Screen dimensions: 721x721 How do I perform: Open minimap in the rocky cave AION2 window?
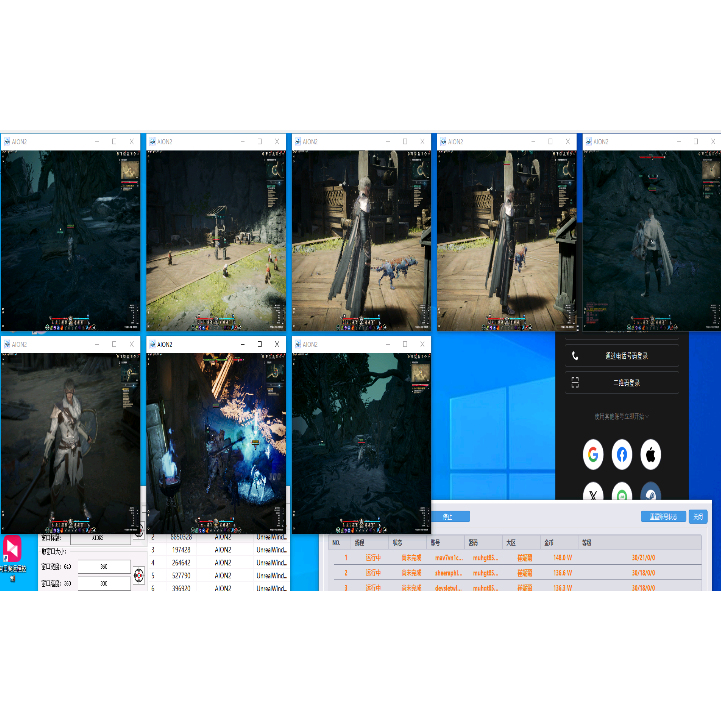pos(711,171)
